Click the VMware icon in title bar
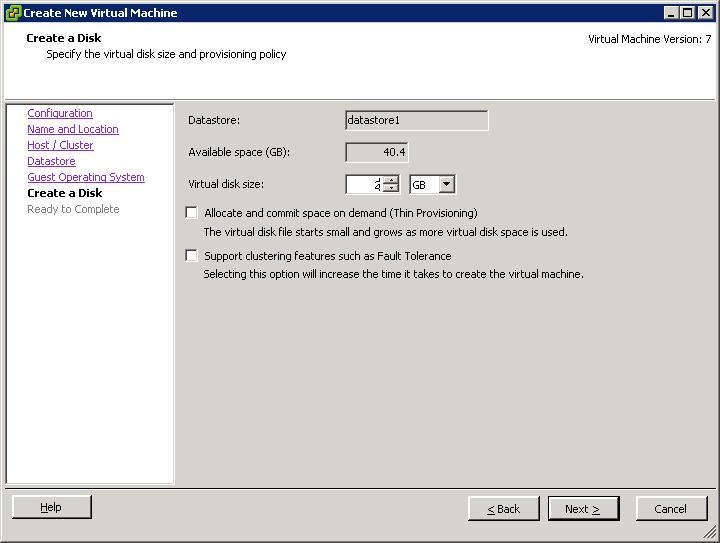Image resolution: width=720 pixels, height=543 pixels. 13,13
